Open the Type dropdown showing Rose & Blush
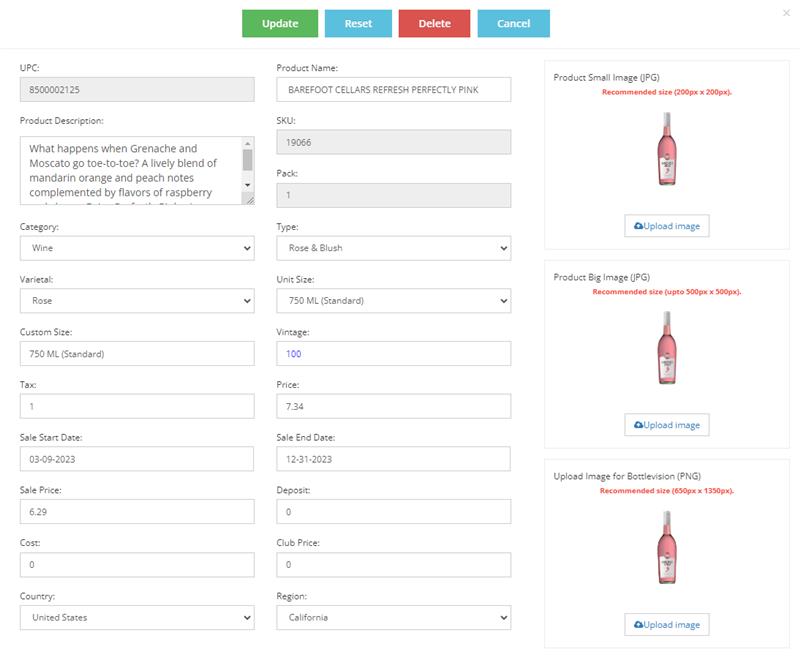 [x=393, y=248]
